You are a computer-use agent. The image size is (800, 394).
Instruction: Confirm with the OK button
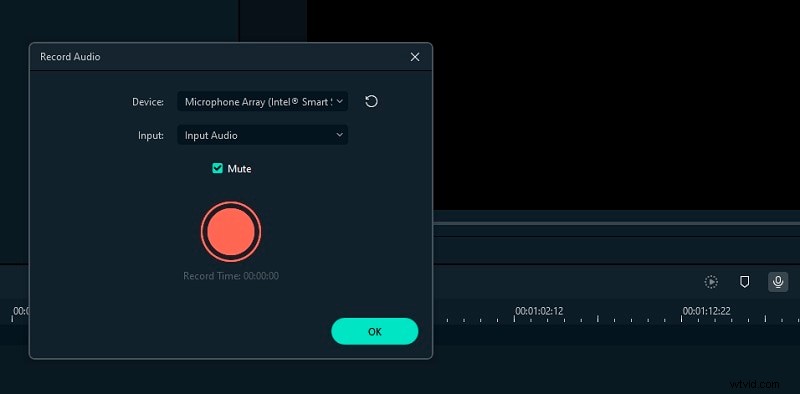tap(374, 332)
